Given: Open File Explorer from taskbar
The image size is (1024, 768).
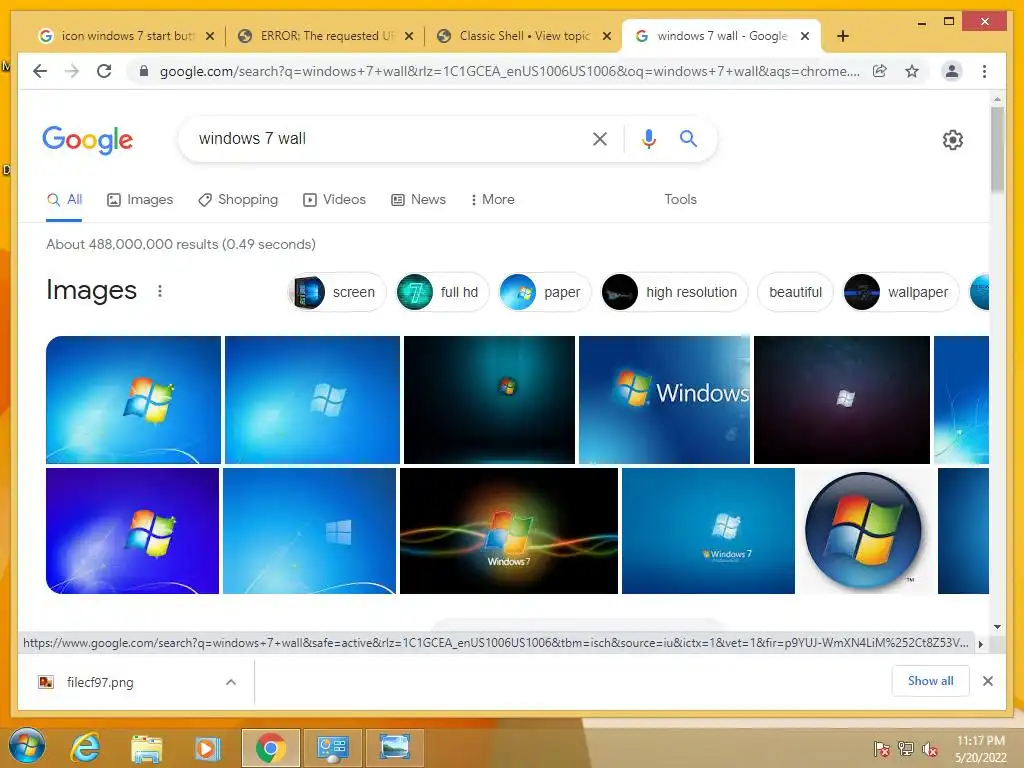Looking at the screenshot, I should tap(146, 748).
